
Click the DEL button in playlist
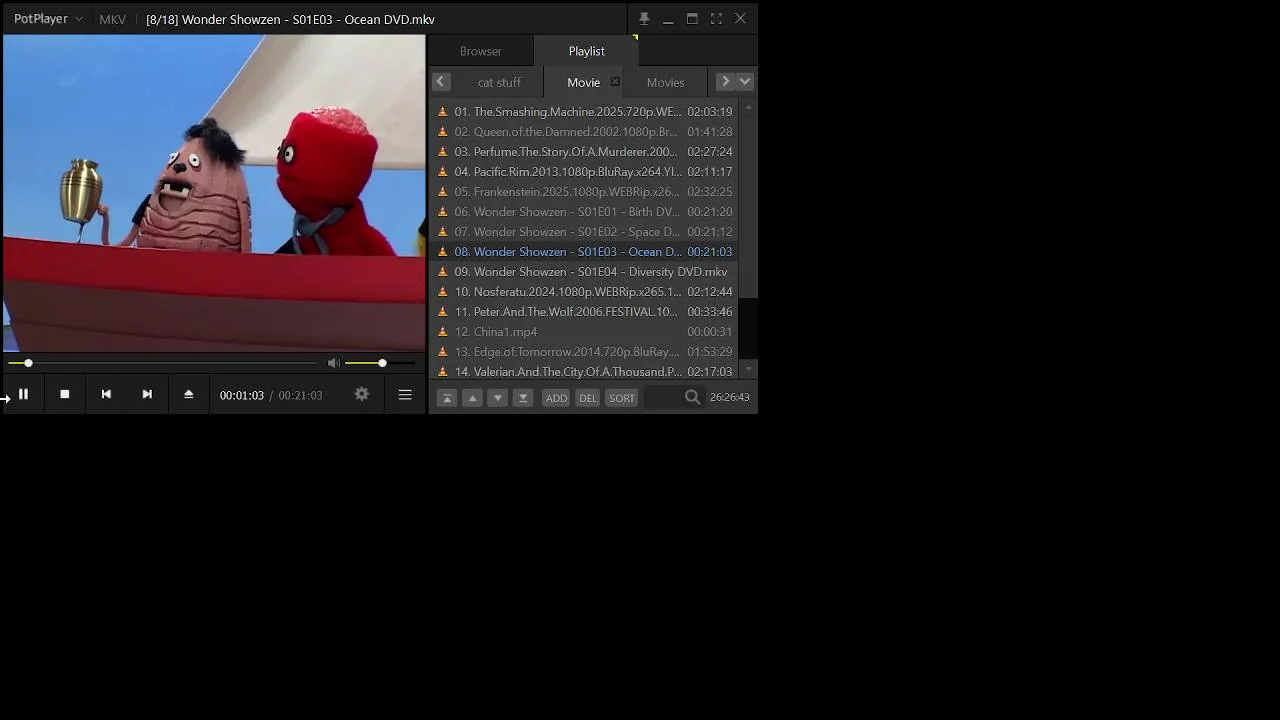(588, 398)
